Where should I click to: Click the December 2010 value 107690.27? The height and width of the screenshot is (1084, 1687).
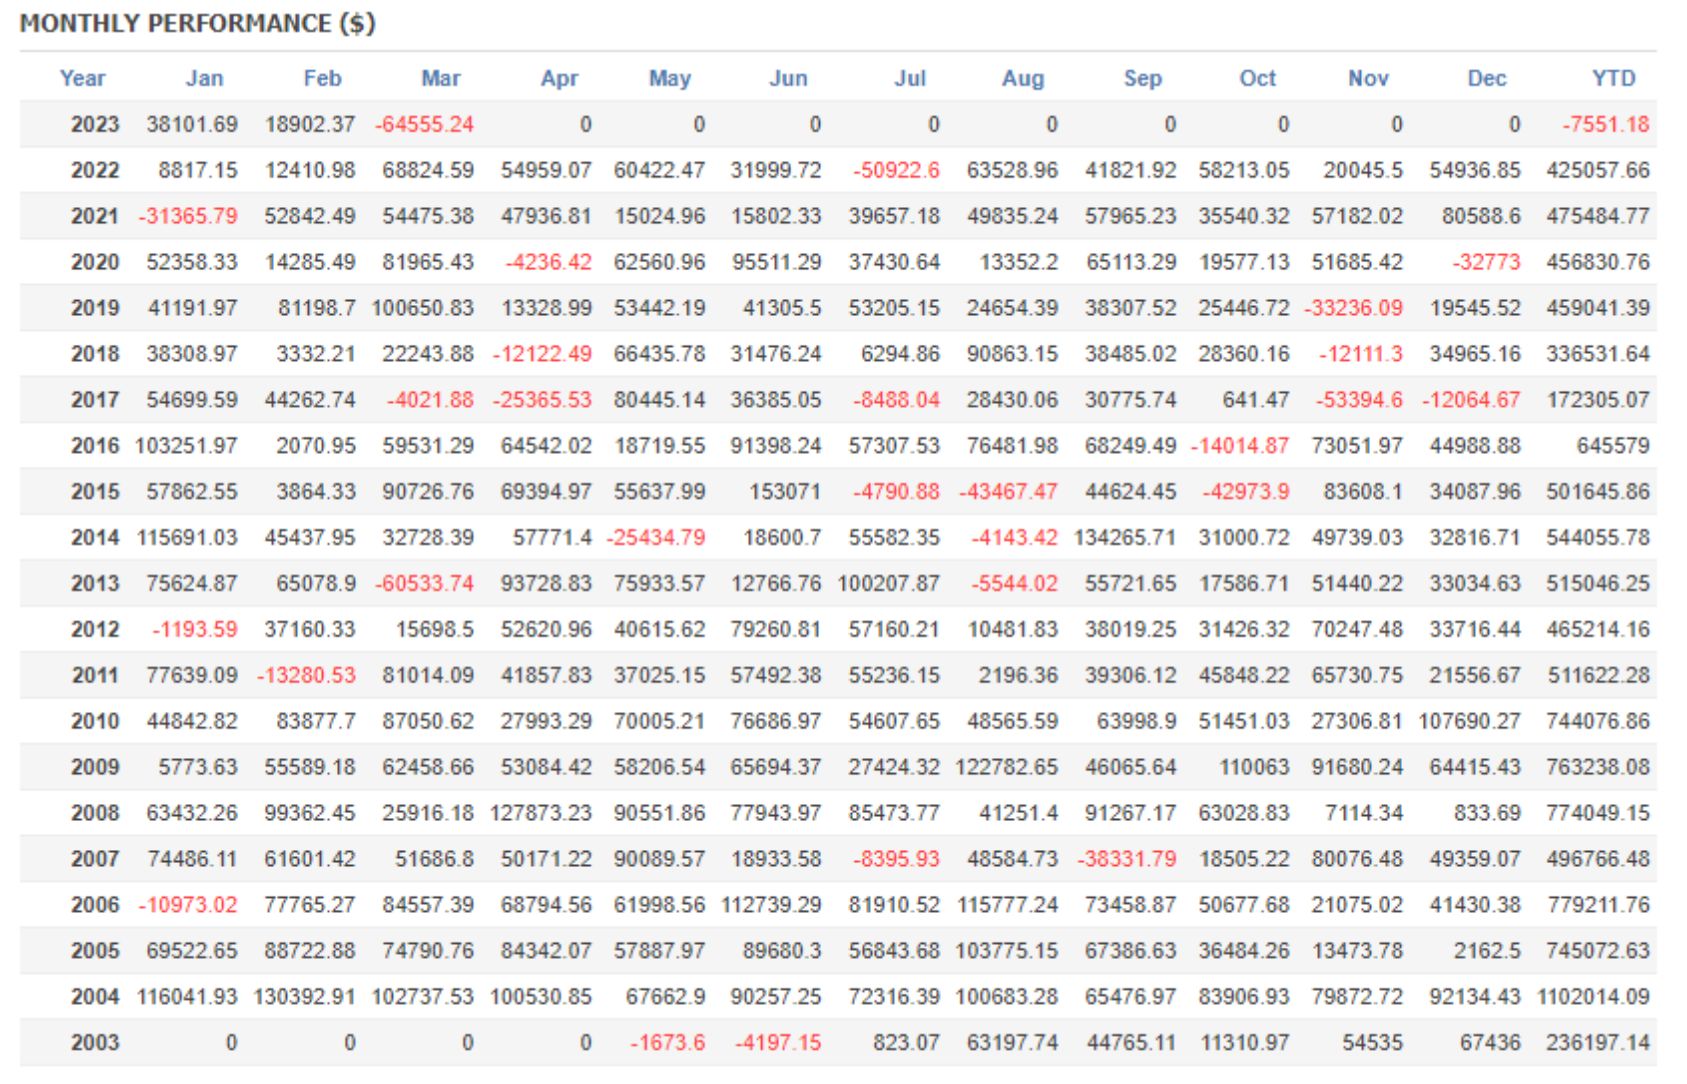(x=1469, y=721)
